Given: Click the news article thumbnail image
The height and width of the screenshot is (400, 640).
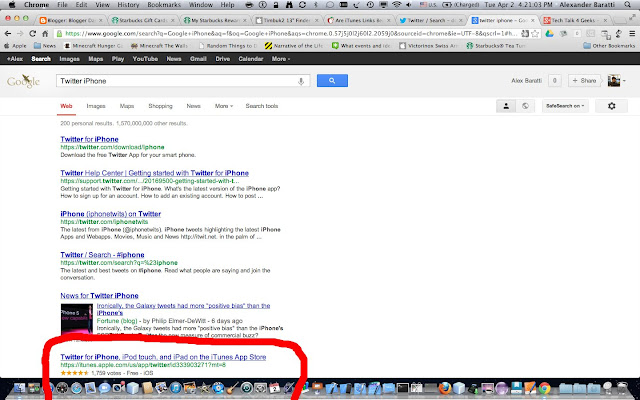Looking at the screenshot, I should pyautogui.click(x=77, y=320).
